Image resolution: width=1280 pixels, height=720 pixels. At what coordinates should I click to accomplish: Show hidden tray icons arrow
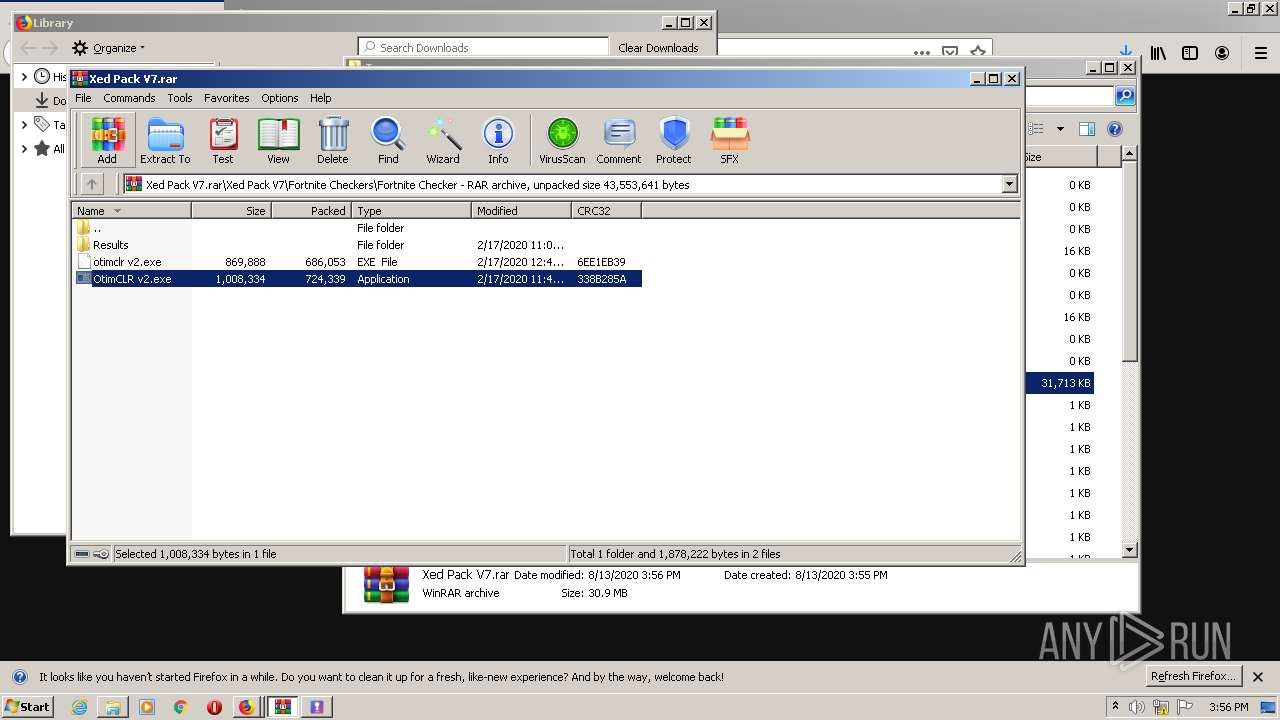coord(1116,706)
